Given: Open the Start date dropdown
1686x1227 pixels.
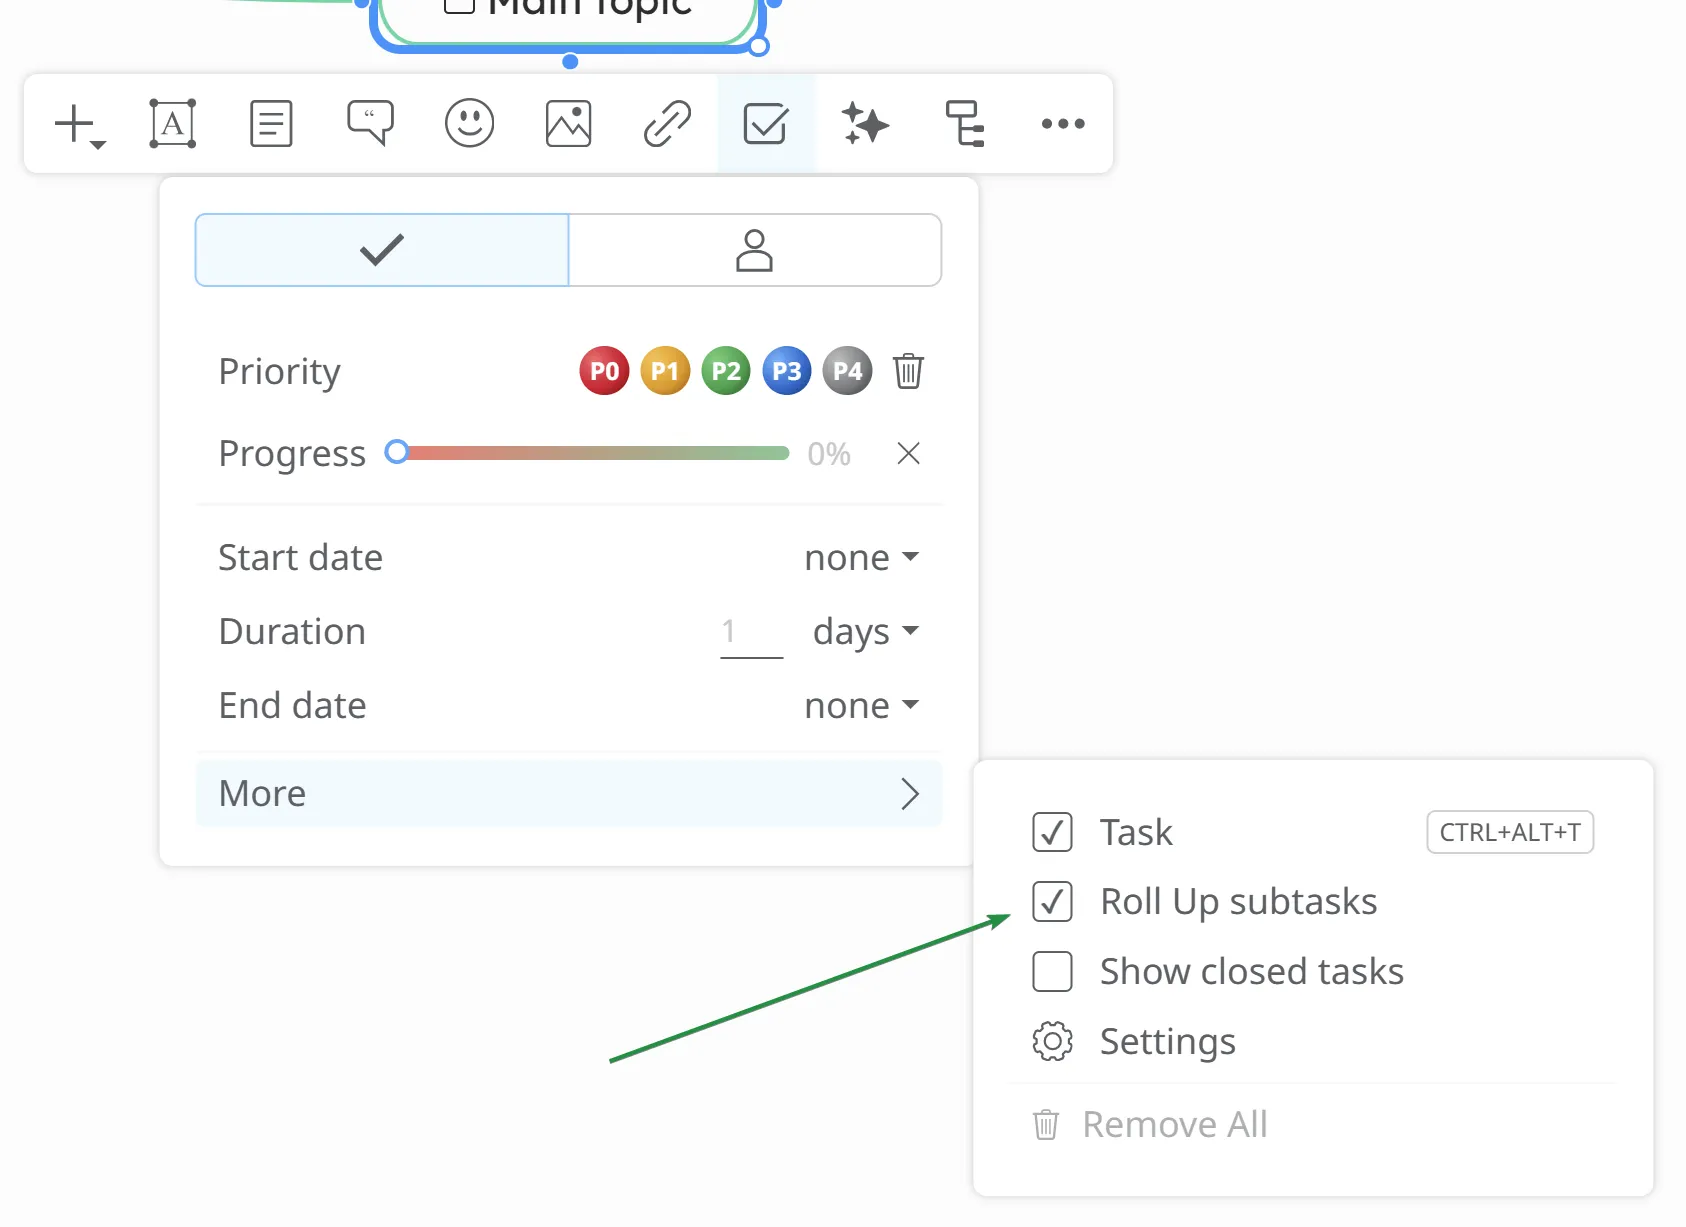Looking at the screenshot, I should [861, 558].
